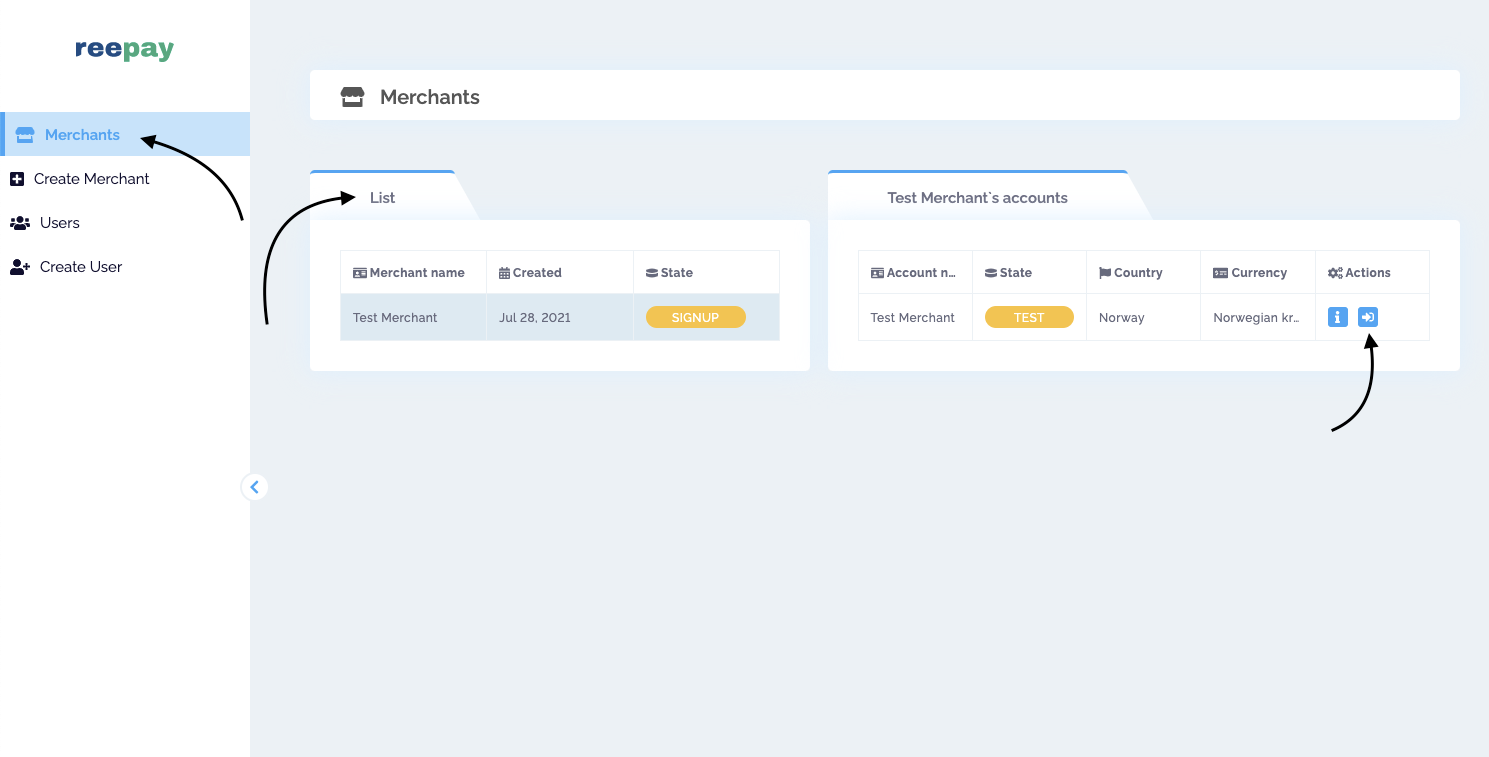Sort by Merchant name column header
This screenshot has height=757, width=1489.
tap(413, 272)
